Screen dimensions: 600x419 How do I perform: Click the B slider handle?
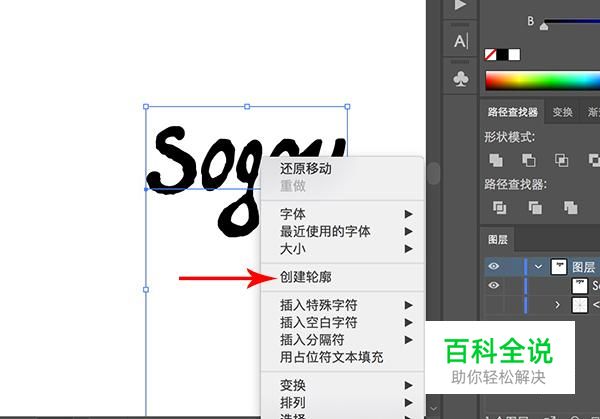(544, 26)
